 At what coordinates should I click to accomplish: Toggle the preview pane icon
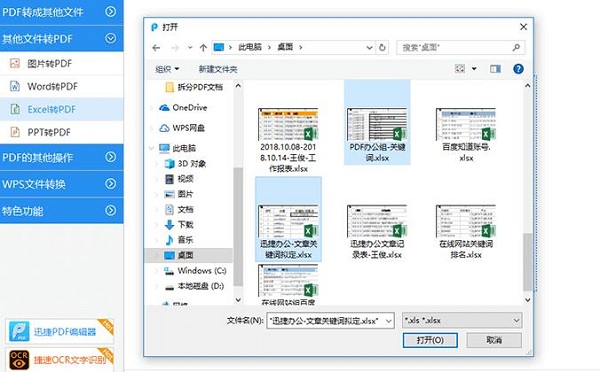[495, 69]
